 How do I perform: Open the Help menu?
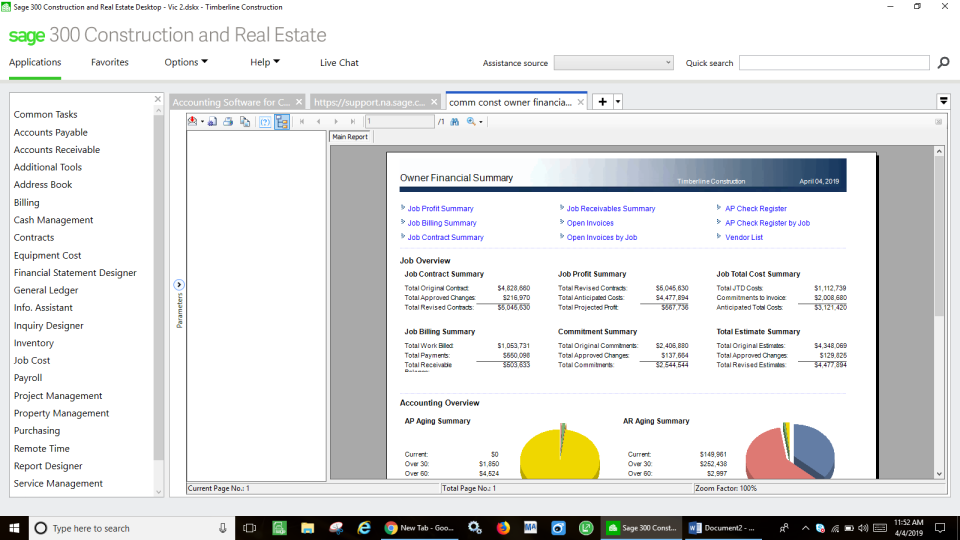[x=264, y=62]
